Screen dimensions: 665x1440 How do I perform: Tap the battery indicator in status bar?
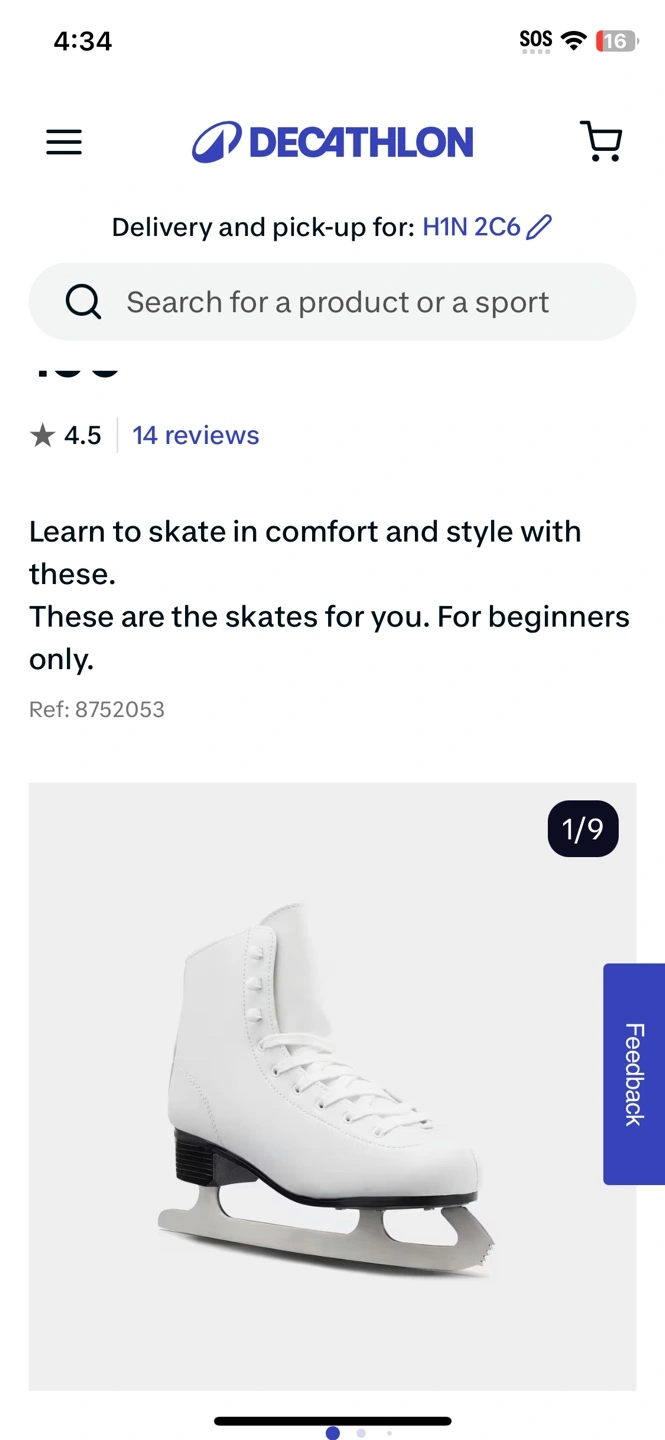coord(615,41)
